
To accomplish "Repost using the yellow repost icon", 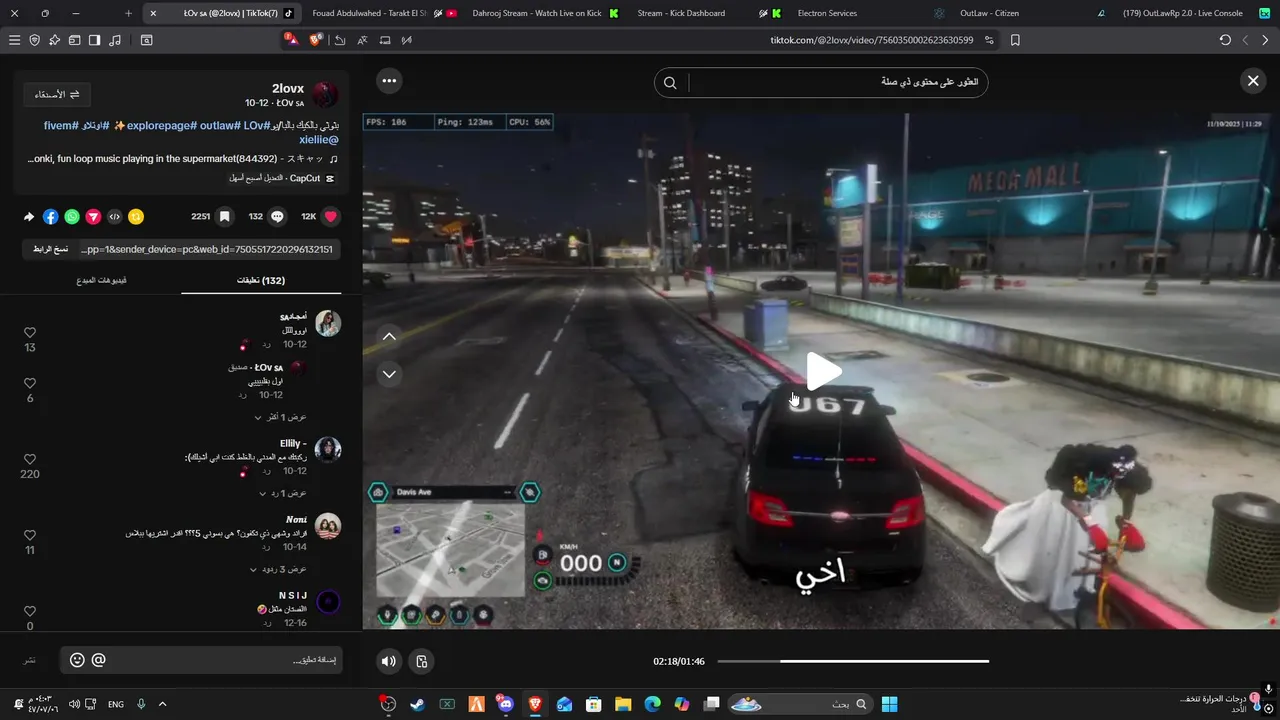I will [136, 216].
